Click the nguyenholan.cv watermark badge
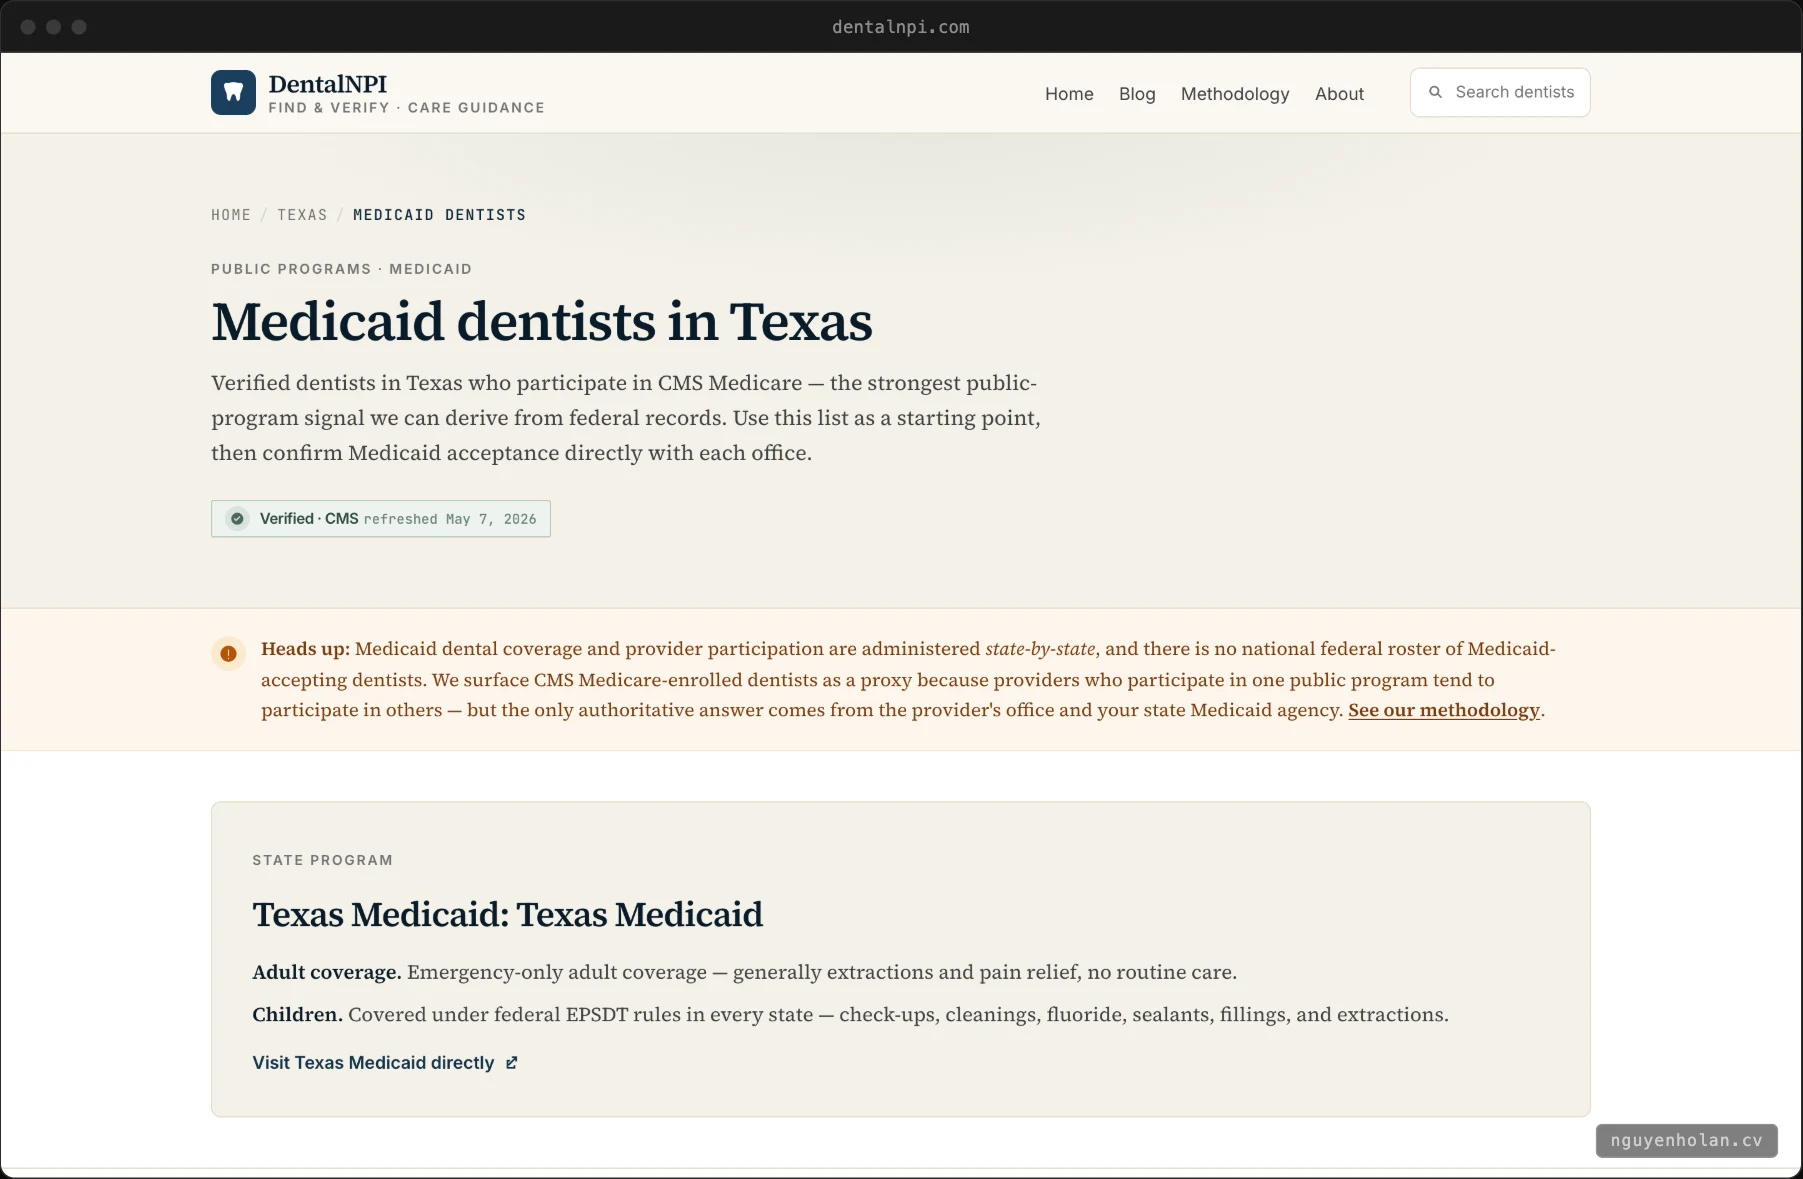This screenshot has width=1803, height=1179. pos(1686,1140)
